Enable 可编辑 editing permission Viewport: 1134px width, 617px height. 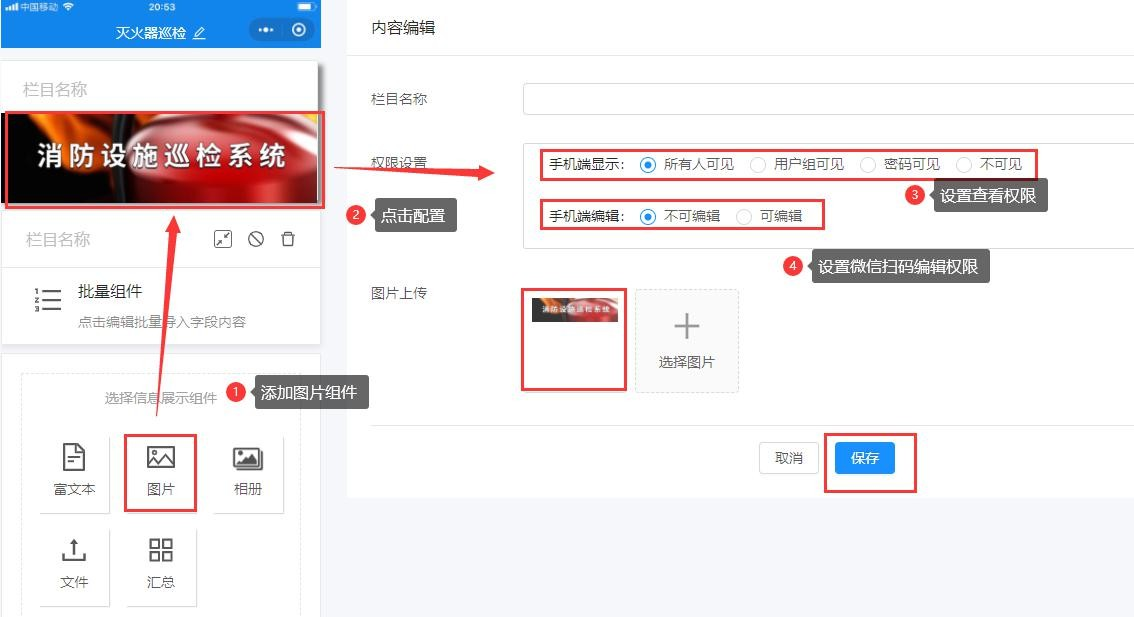[744, 214]
